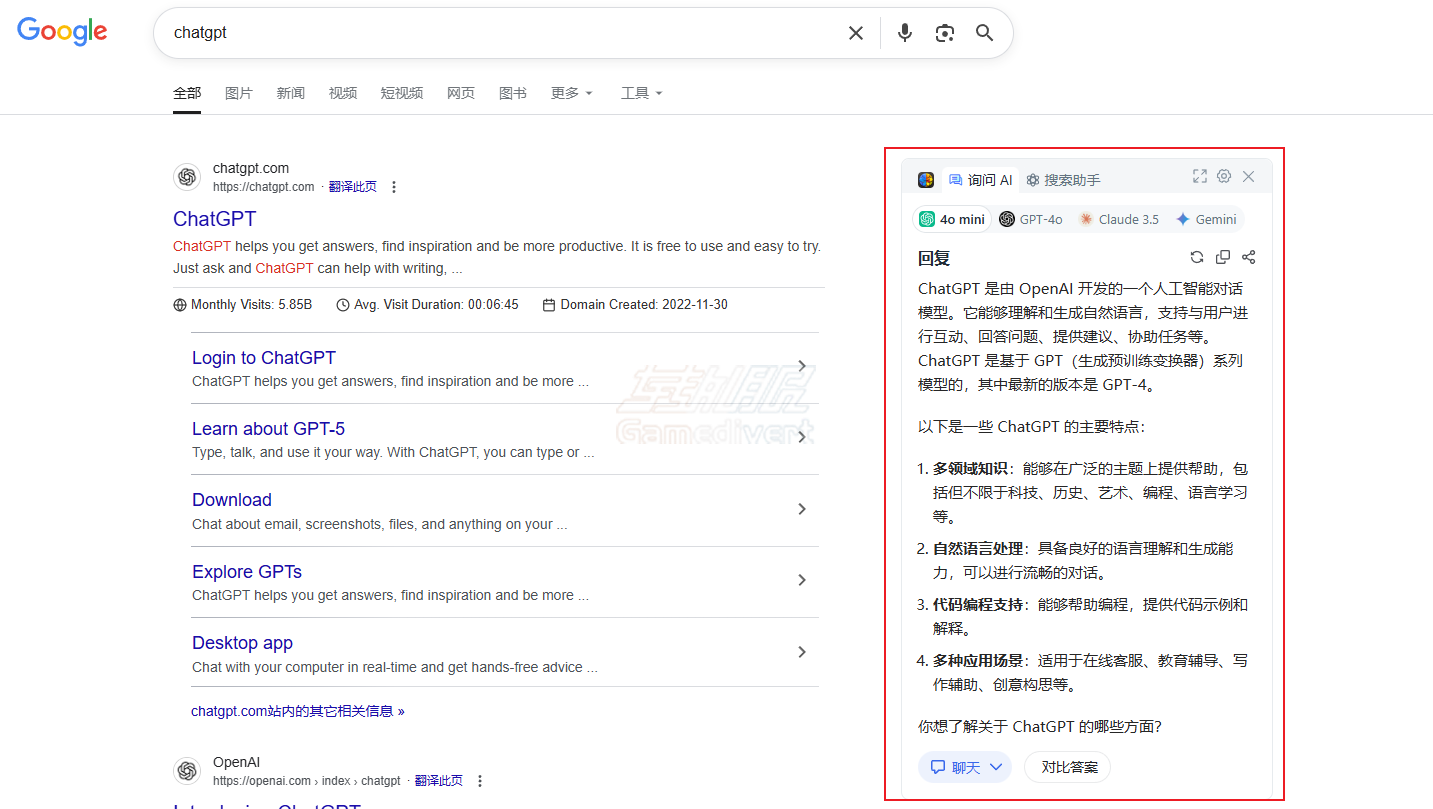
Task: Click 翻译此页 for OpenAI result
Action: click(439, 781)
